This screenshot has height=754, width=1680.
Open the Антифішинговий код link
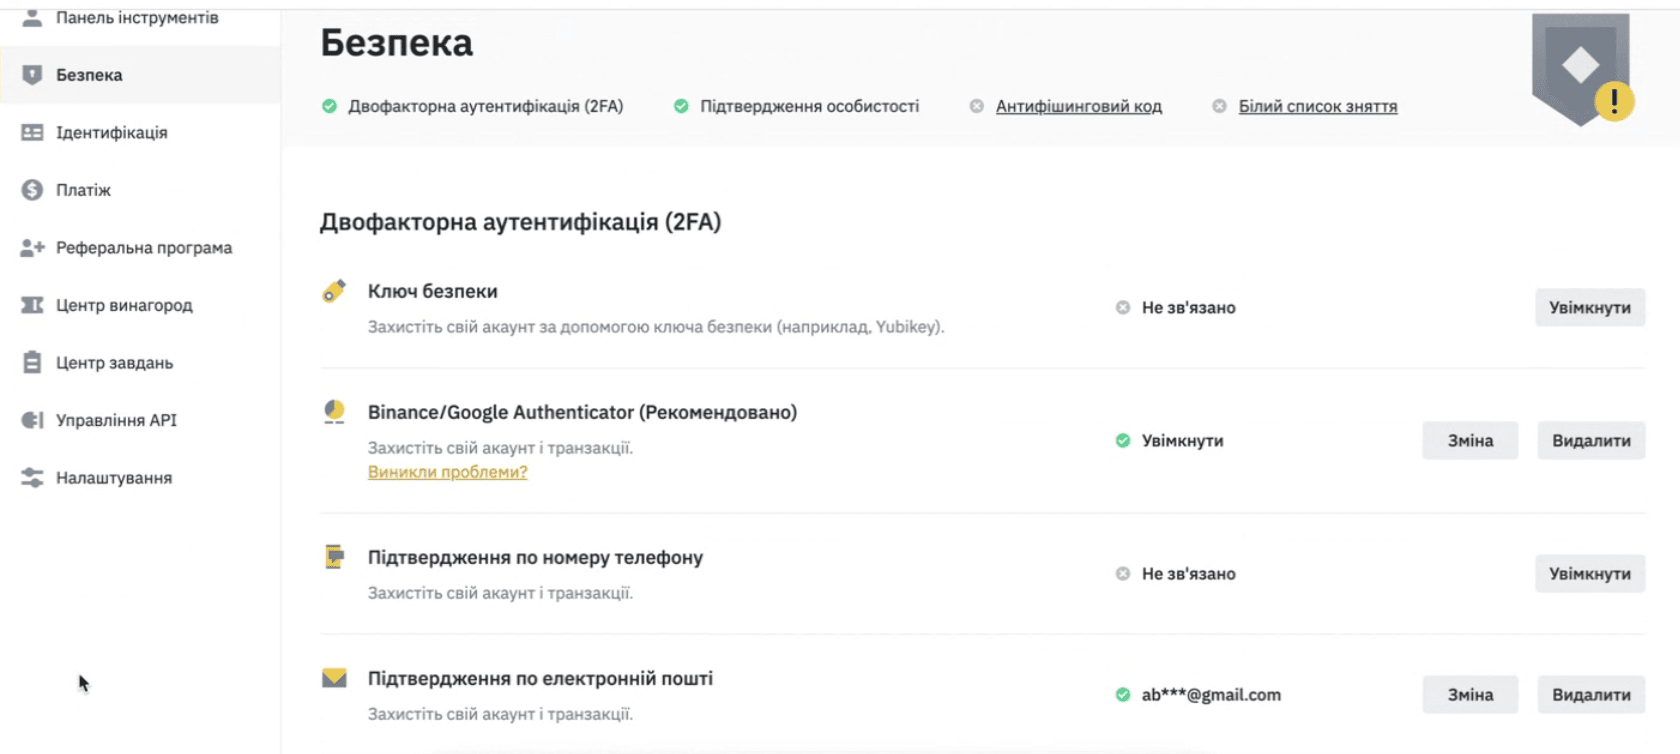pos(1078,106)
